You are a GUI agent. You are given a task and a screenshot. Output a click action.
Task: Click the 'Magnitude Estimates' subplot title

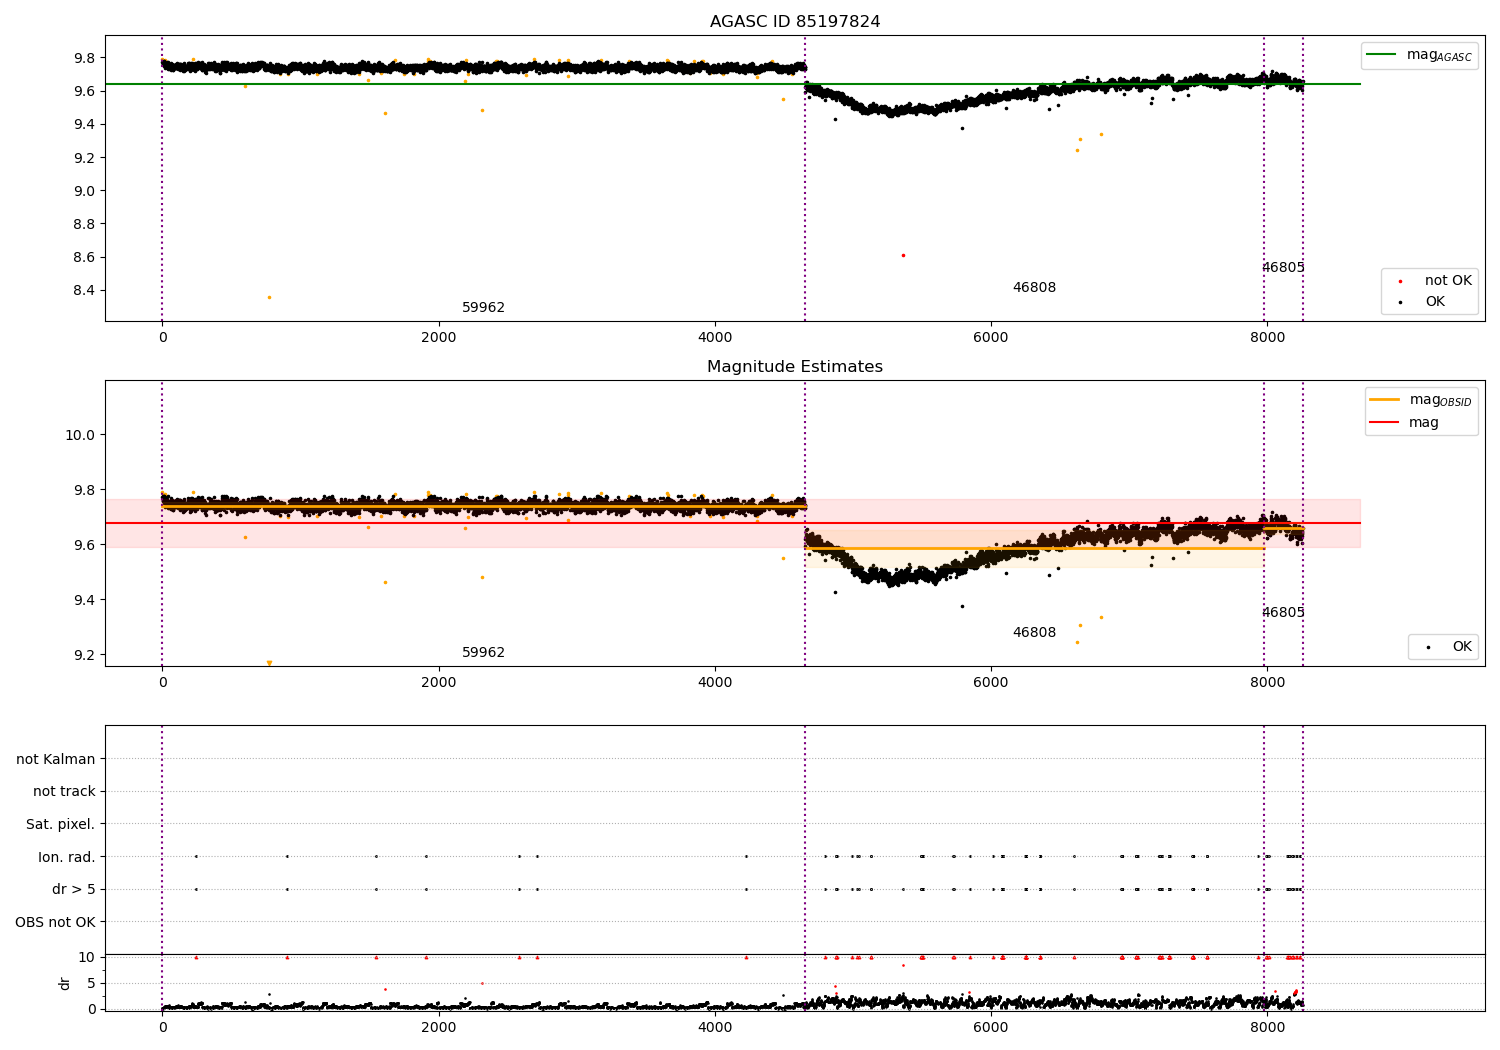click(x=795, y=367)
